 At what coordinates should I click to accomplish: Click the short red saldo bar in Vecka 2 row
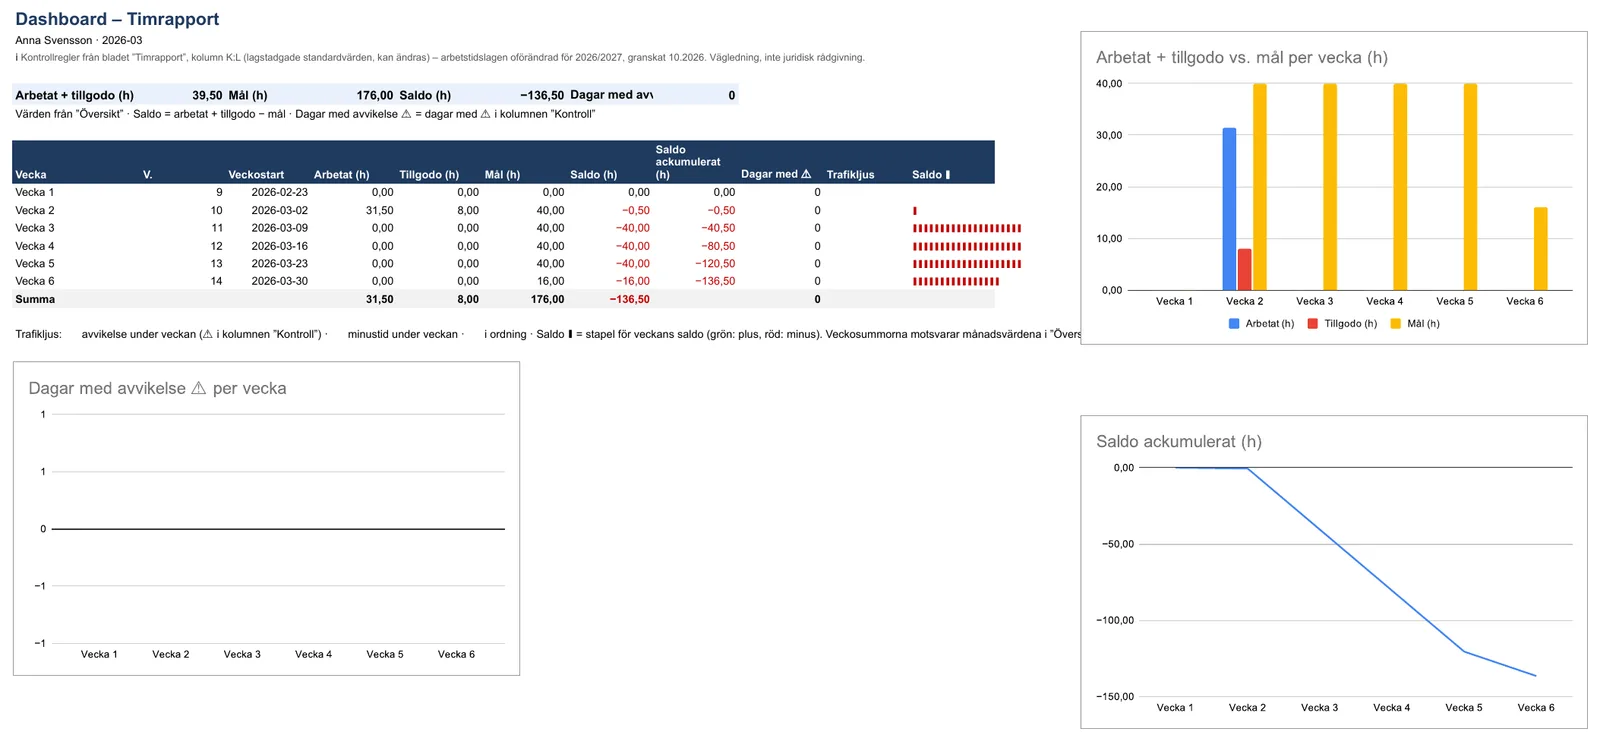915,211
